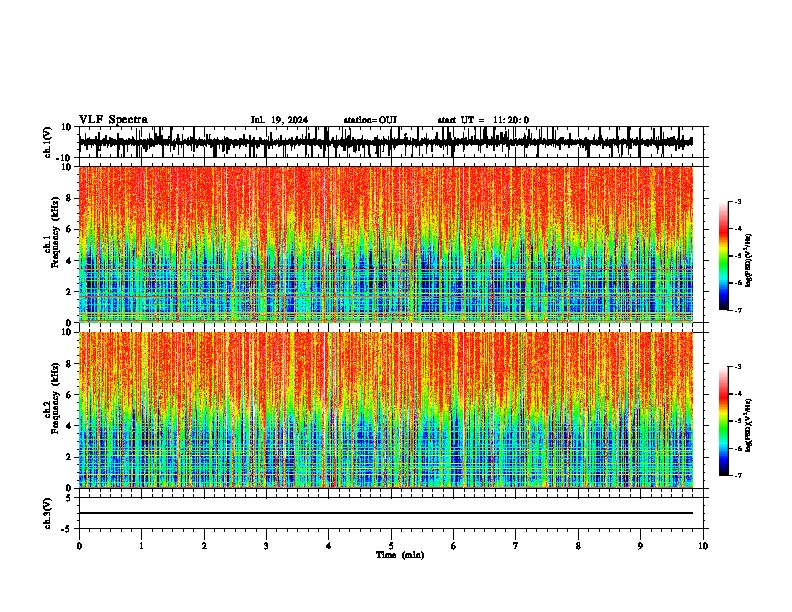Click time axis tick label "1"
Image resolution: width=792 pixels, height=612 pixels.
[141, 546]
